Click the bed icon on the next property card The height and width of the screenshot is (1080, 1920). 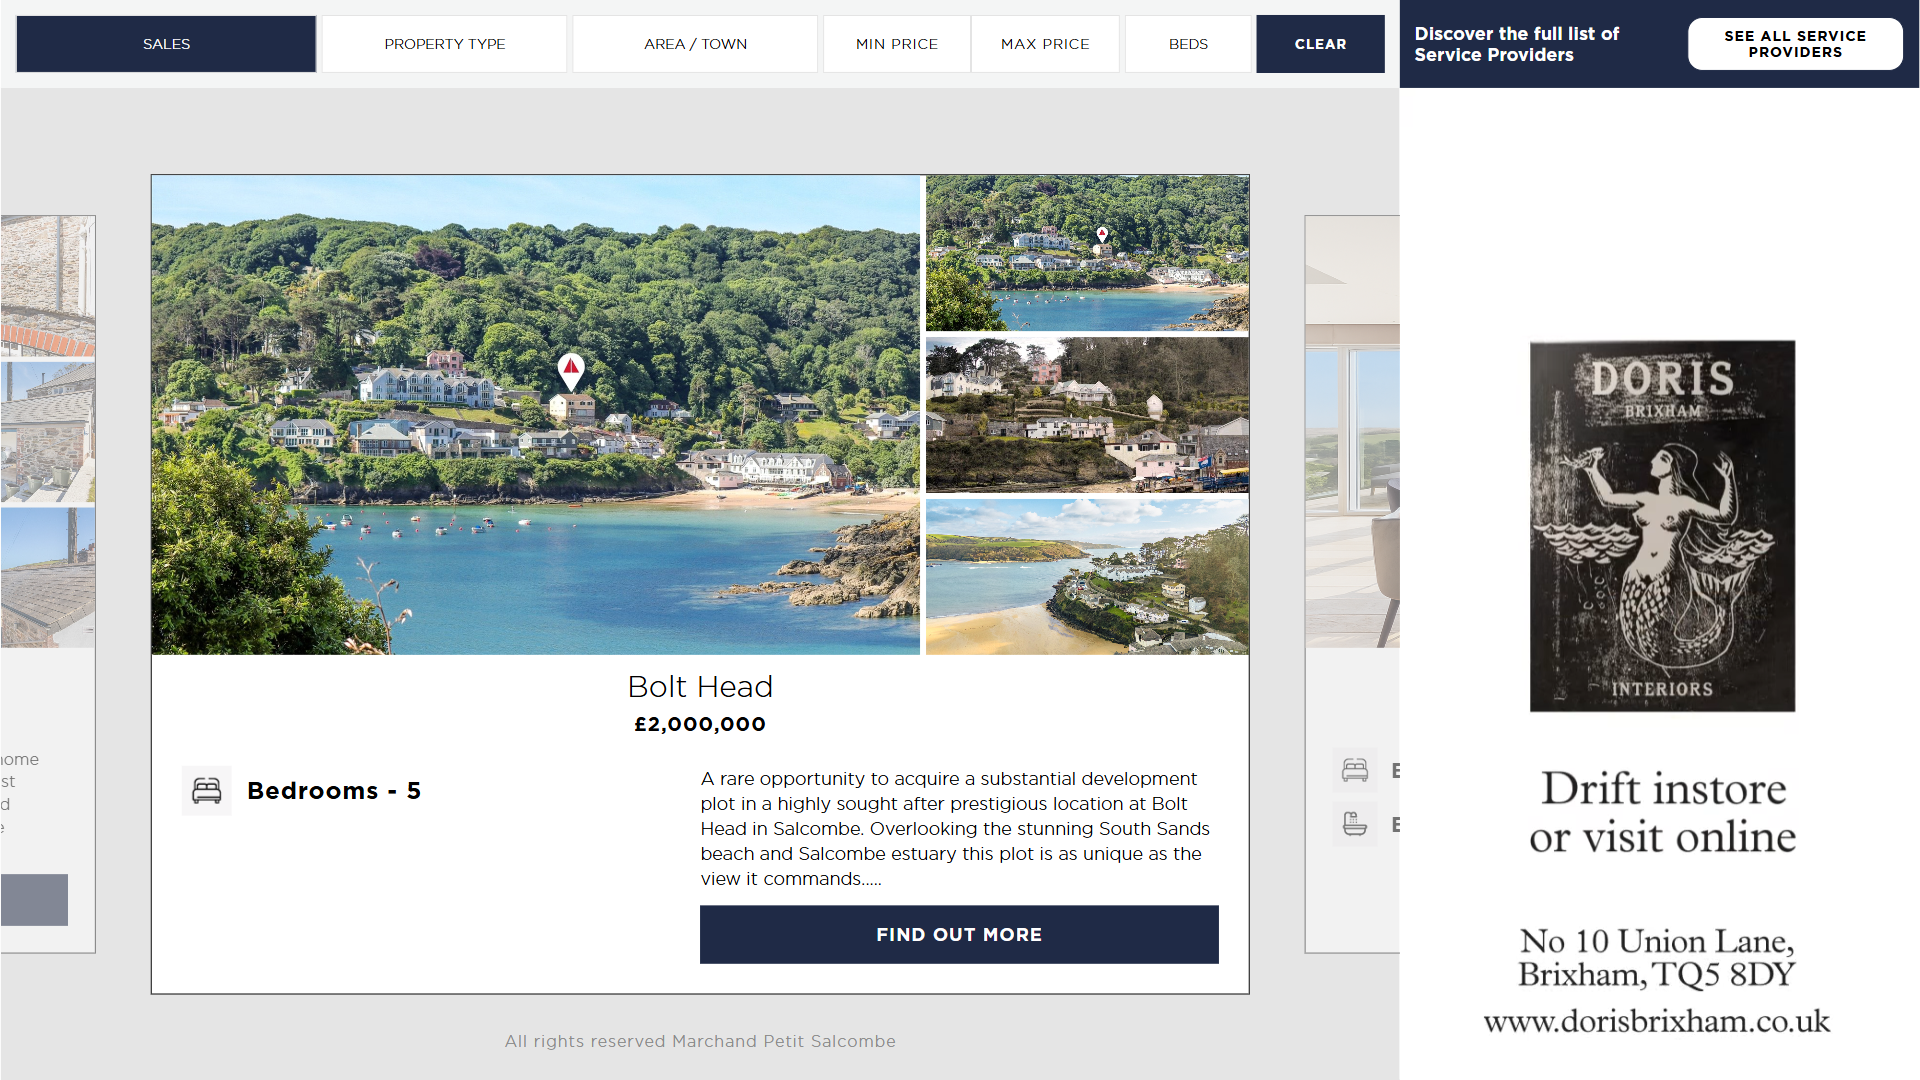pyautogui.click(x=1355, y=770)
